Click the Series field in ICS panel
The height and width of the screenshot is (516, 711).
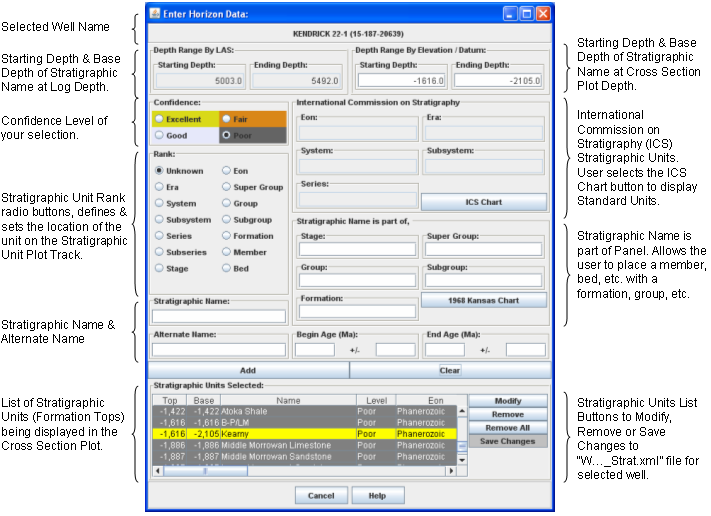358,200
